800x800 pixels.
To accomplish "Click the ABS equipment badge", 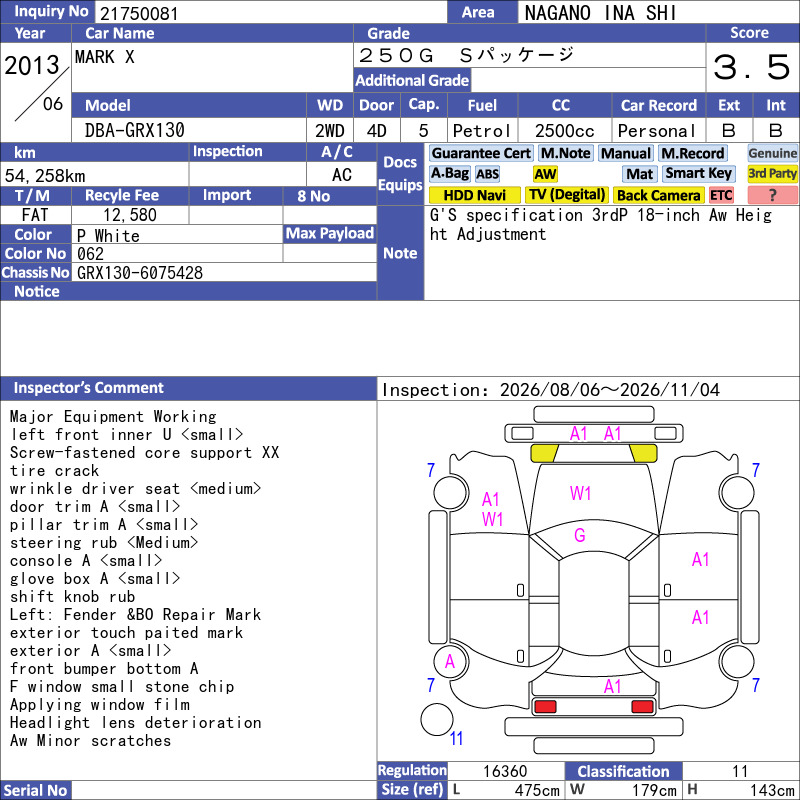I will [487, 174].
